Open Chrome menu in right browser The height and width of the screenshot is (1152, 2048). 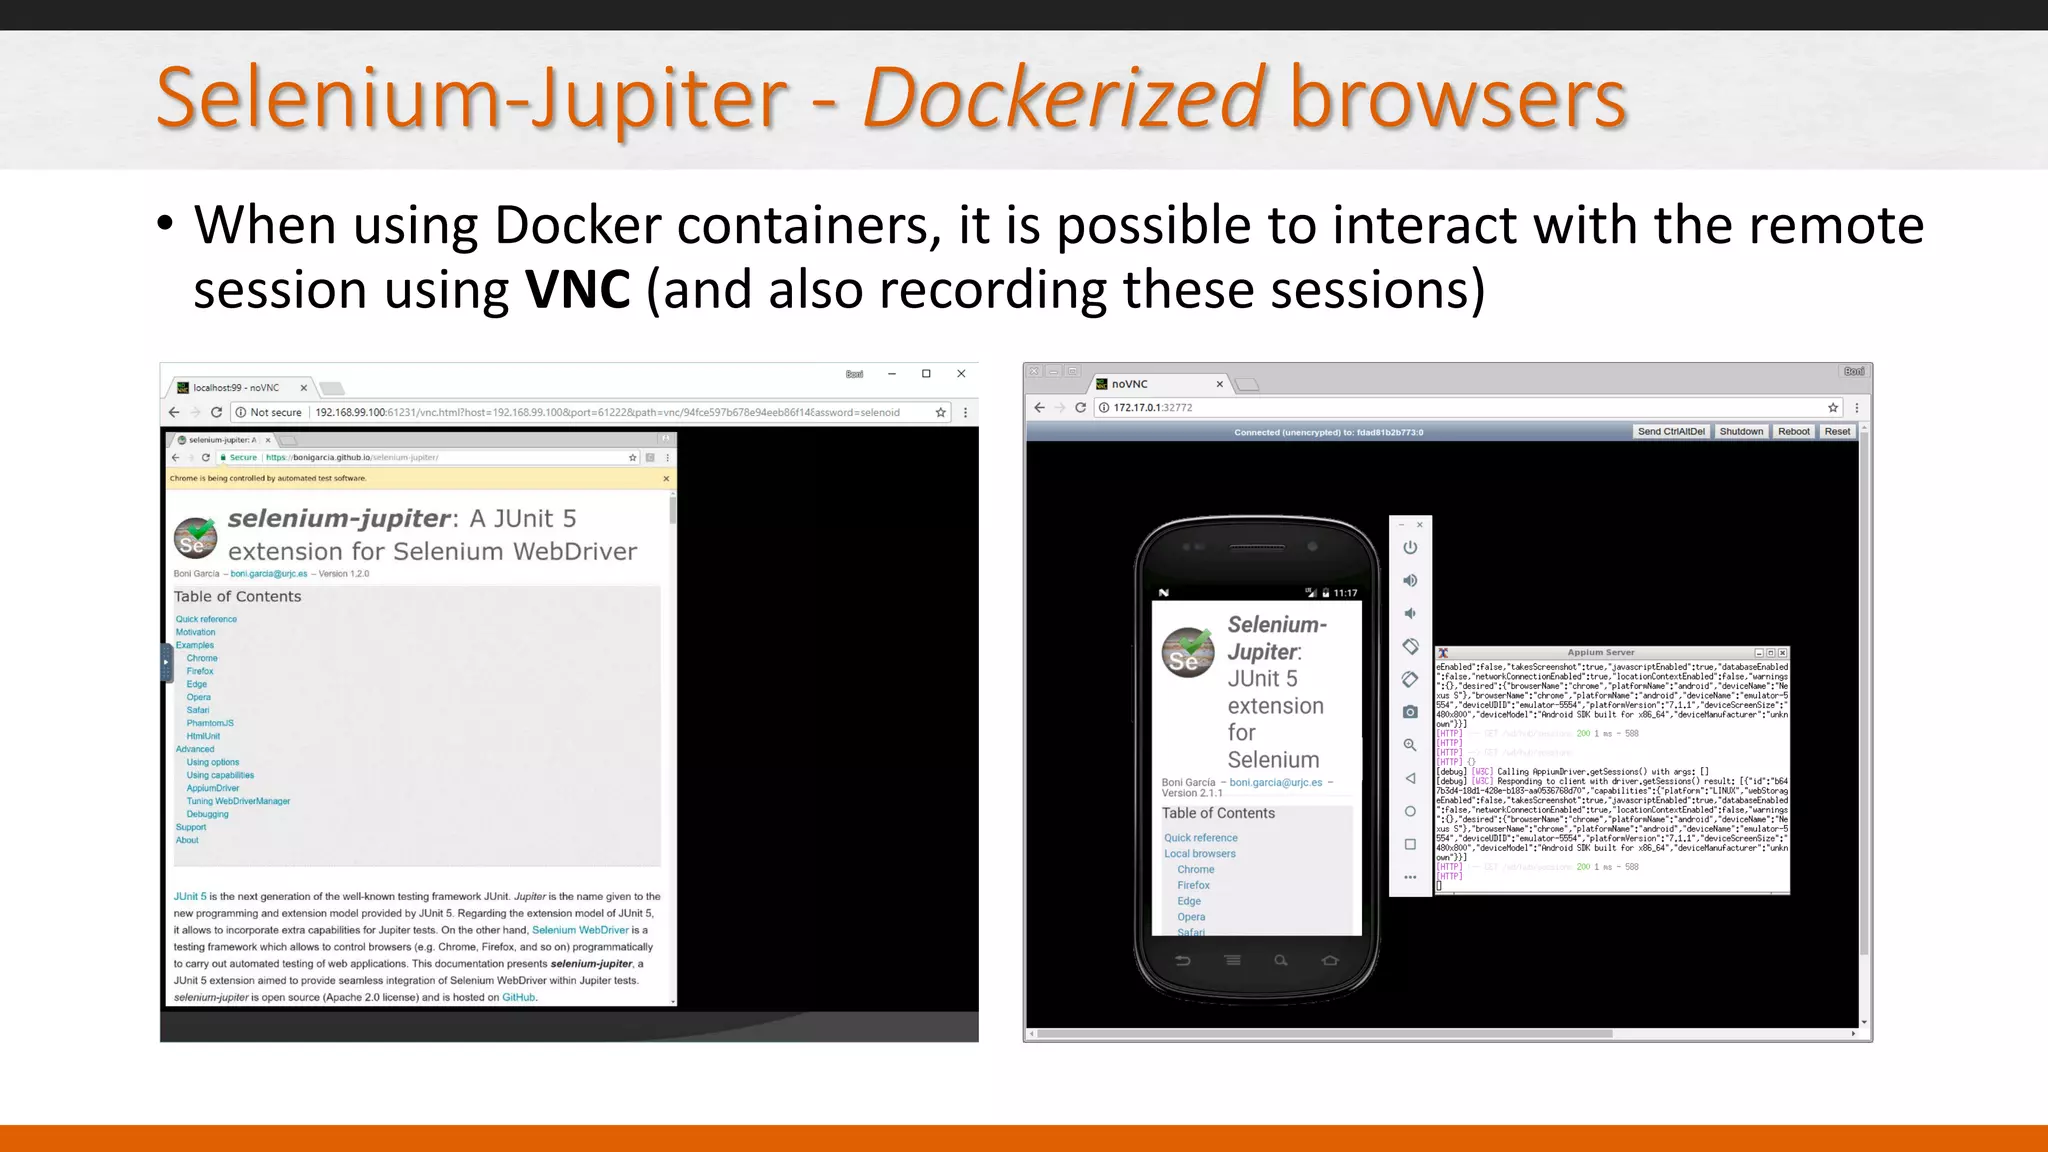(x=1857, y=407)
